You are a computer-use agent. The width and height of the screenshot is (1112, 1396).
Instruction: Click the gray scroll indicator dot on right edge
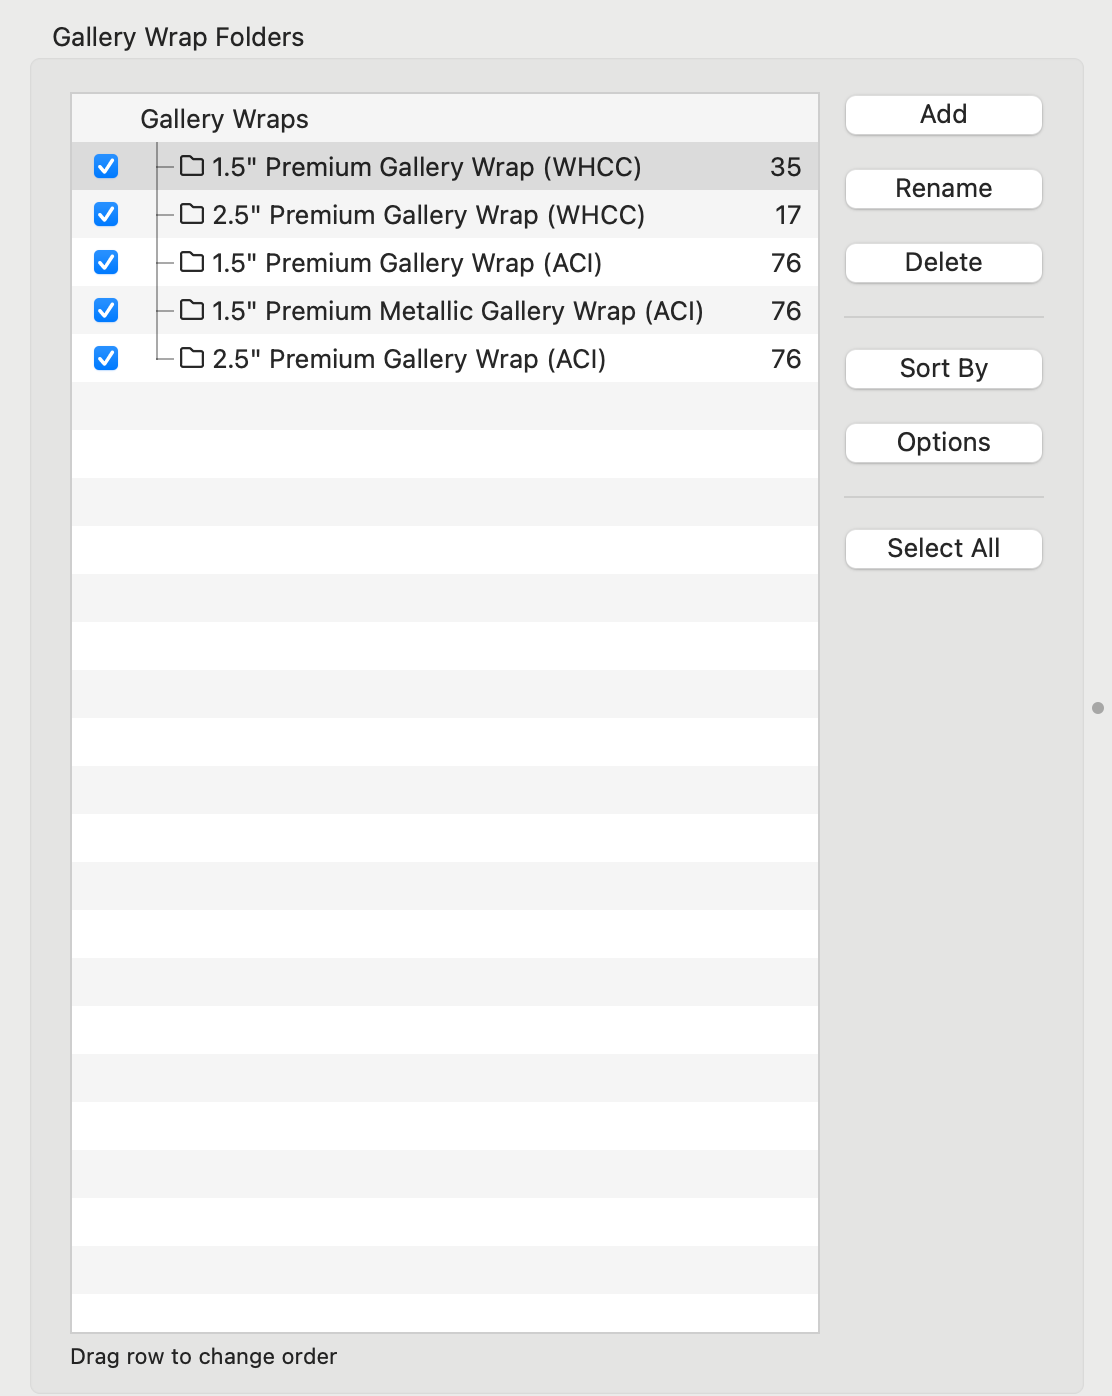1098,708
